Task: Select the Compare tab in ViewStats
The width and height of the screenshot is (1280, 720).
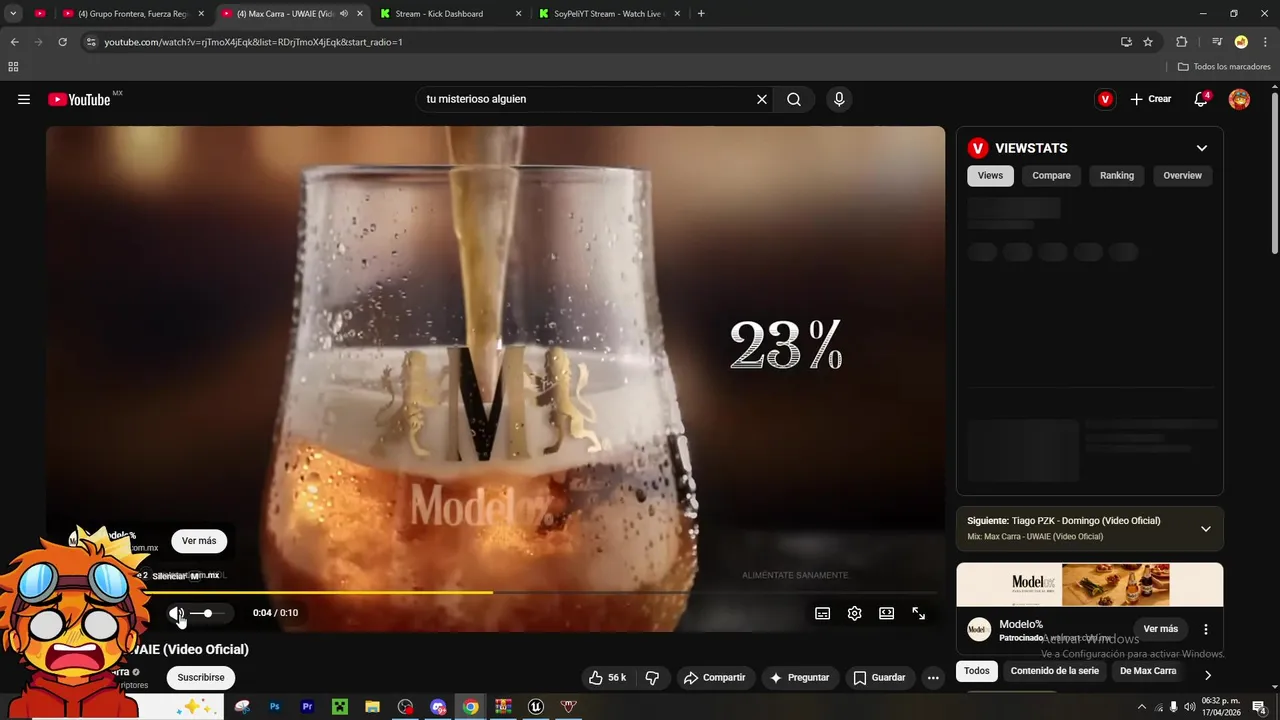Action: pyautogui.click(x=1051, y=175)
